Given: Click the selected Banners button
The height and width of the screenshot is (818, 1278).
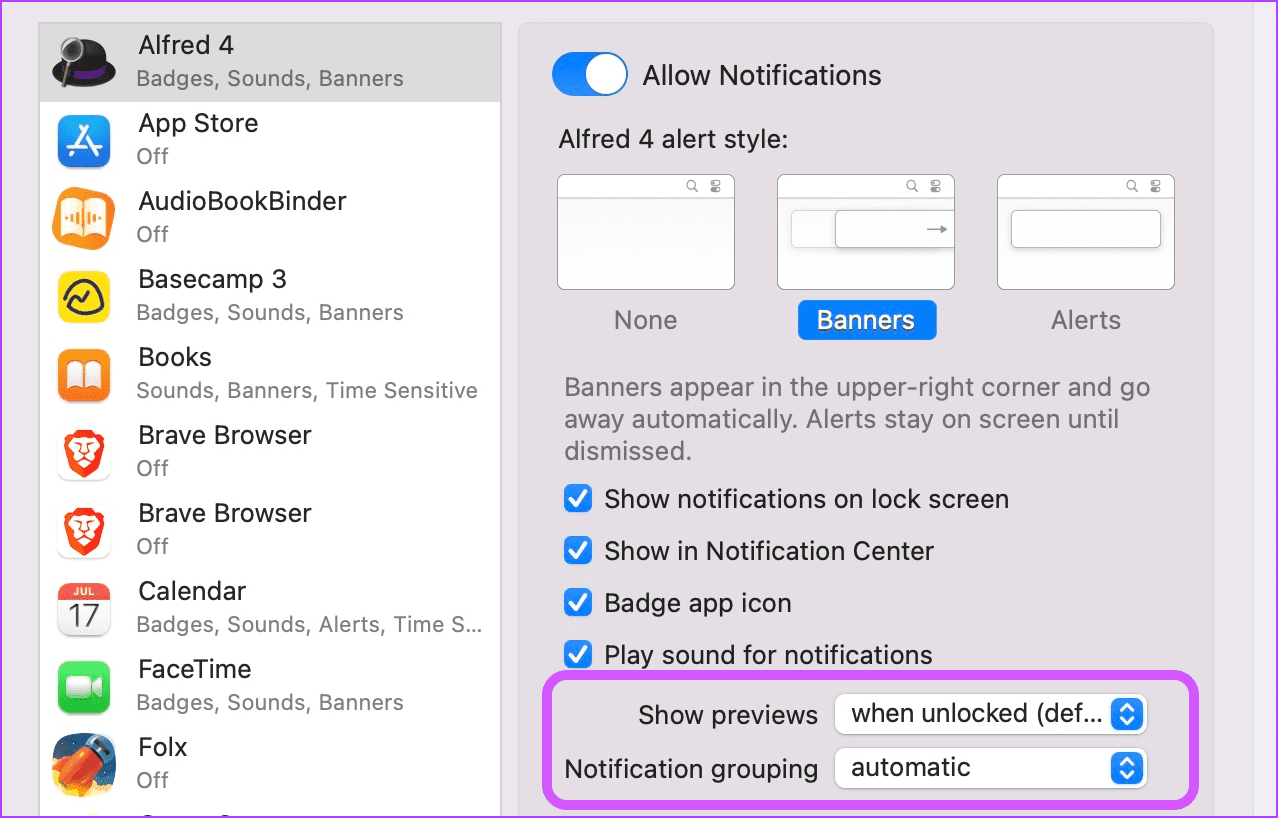Looking at the screenshot, I should tap(867, 320).
